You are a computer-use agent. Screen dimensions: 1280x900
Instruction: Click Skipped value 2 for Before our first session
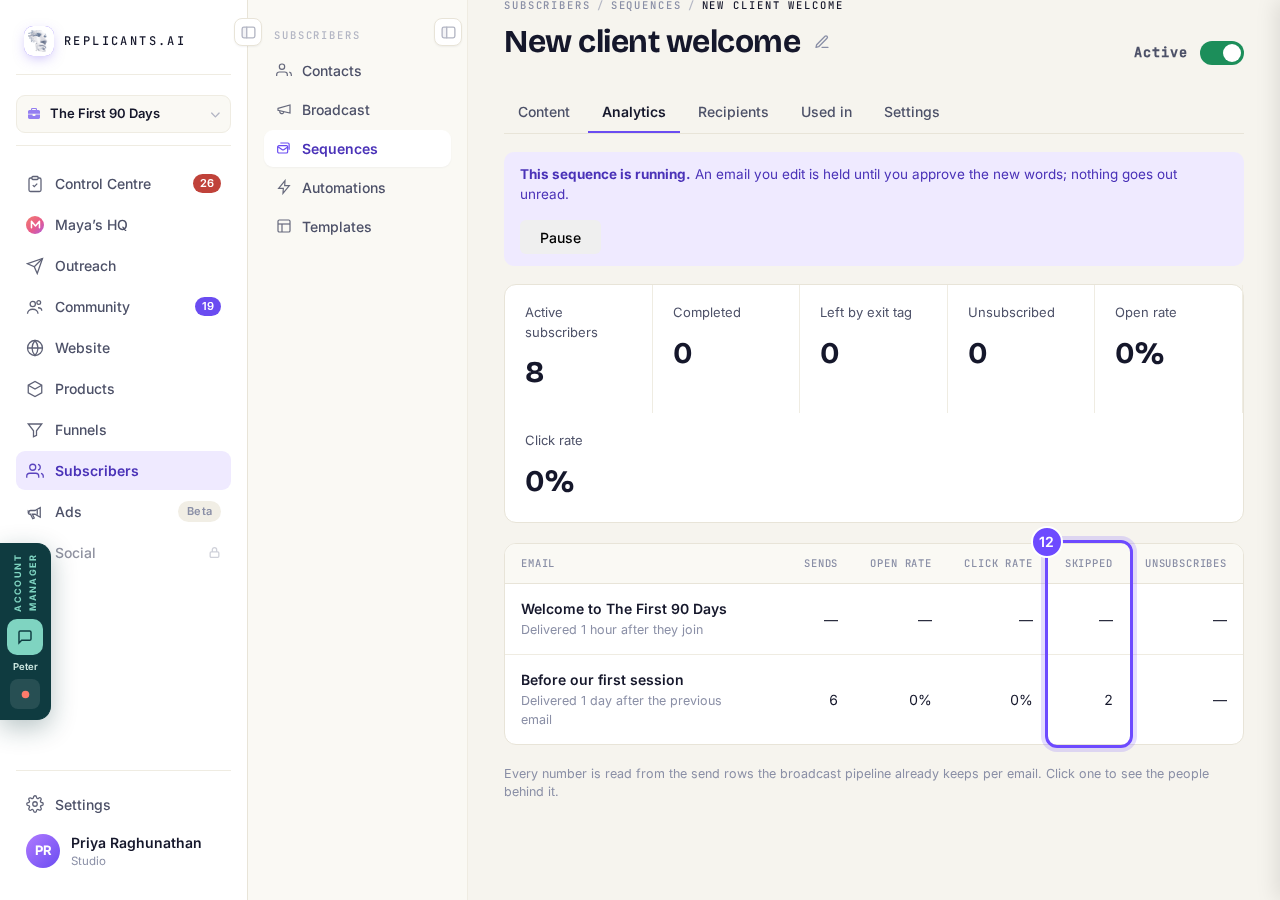(x=1108, y=700)
